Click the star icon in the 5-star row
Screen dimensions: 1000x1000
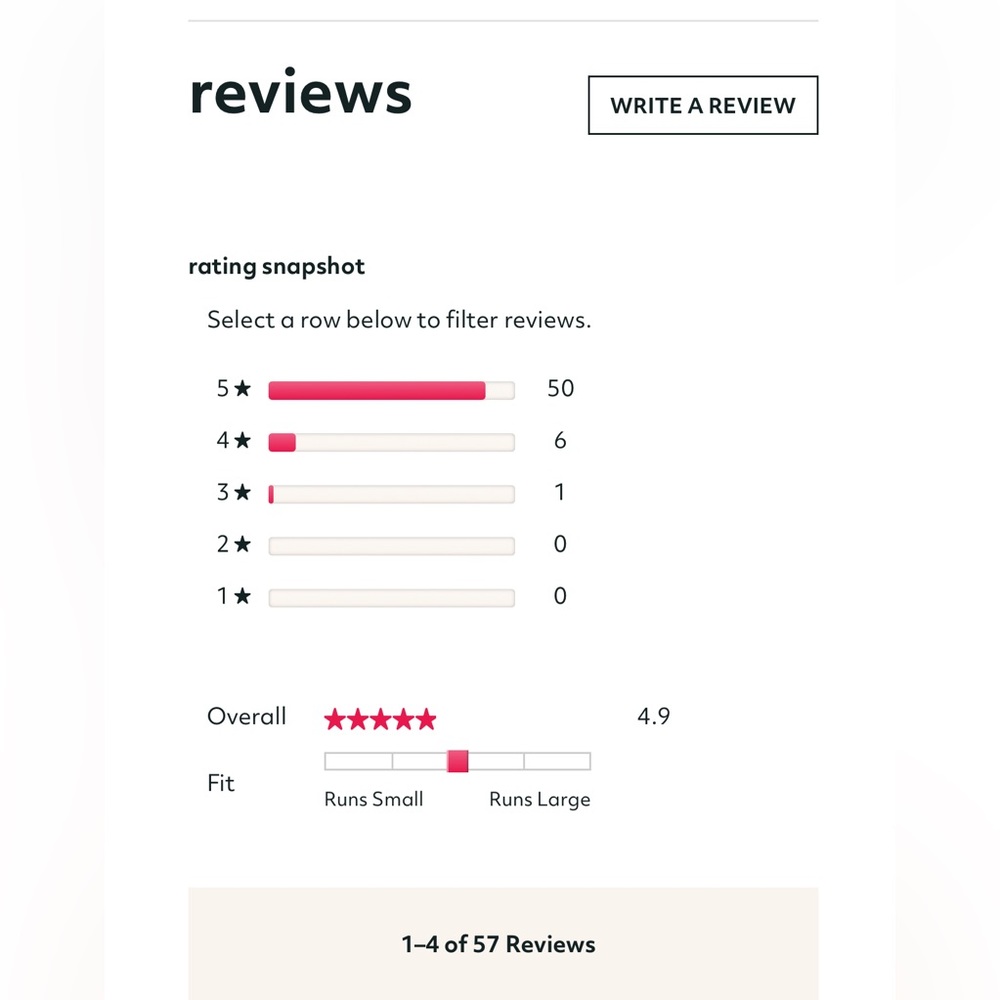(242, 389)
